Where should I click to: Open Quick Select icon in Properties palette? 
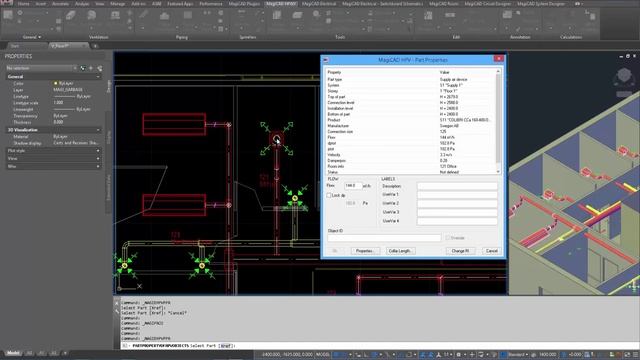[99, 68]
